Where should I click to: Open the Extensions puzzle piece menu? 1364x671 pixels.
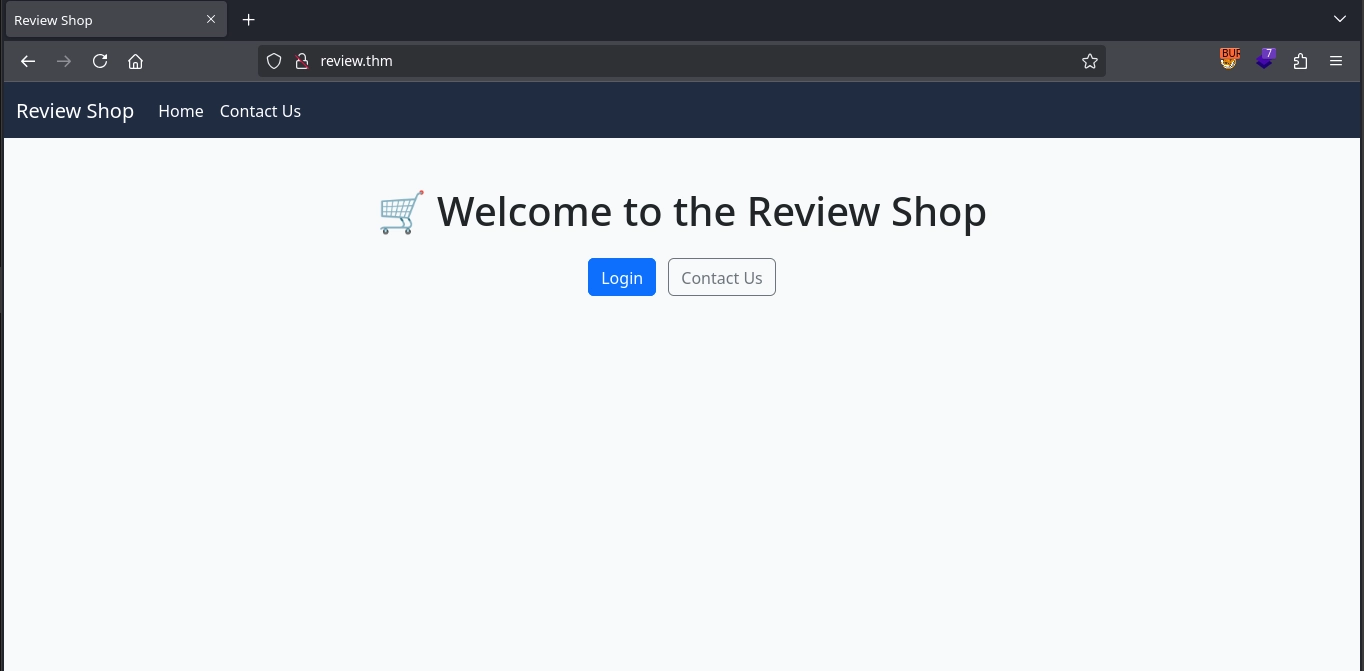(1300, 61)
